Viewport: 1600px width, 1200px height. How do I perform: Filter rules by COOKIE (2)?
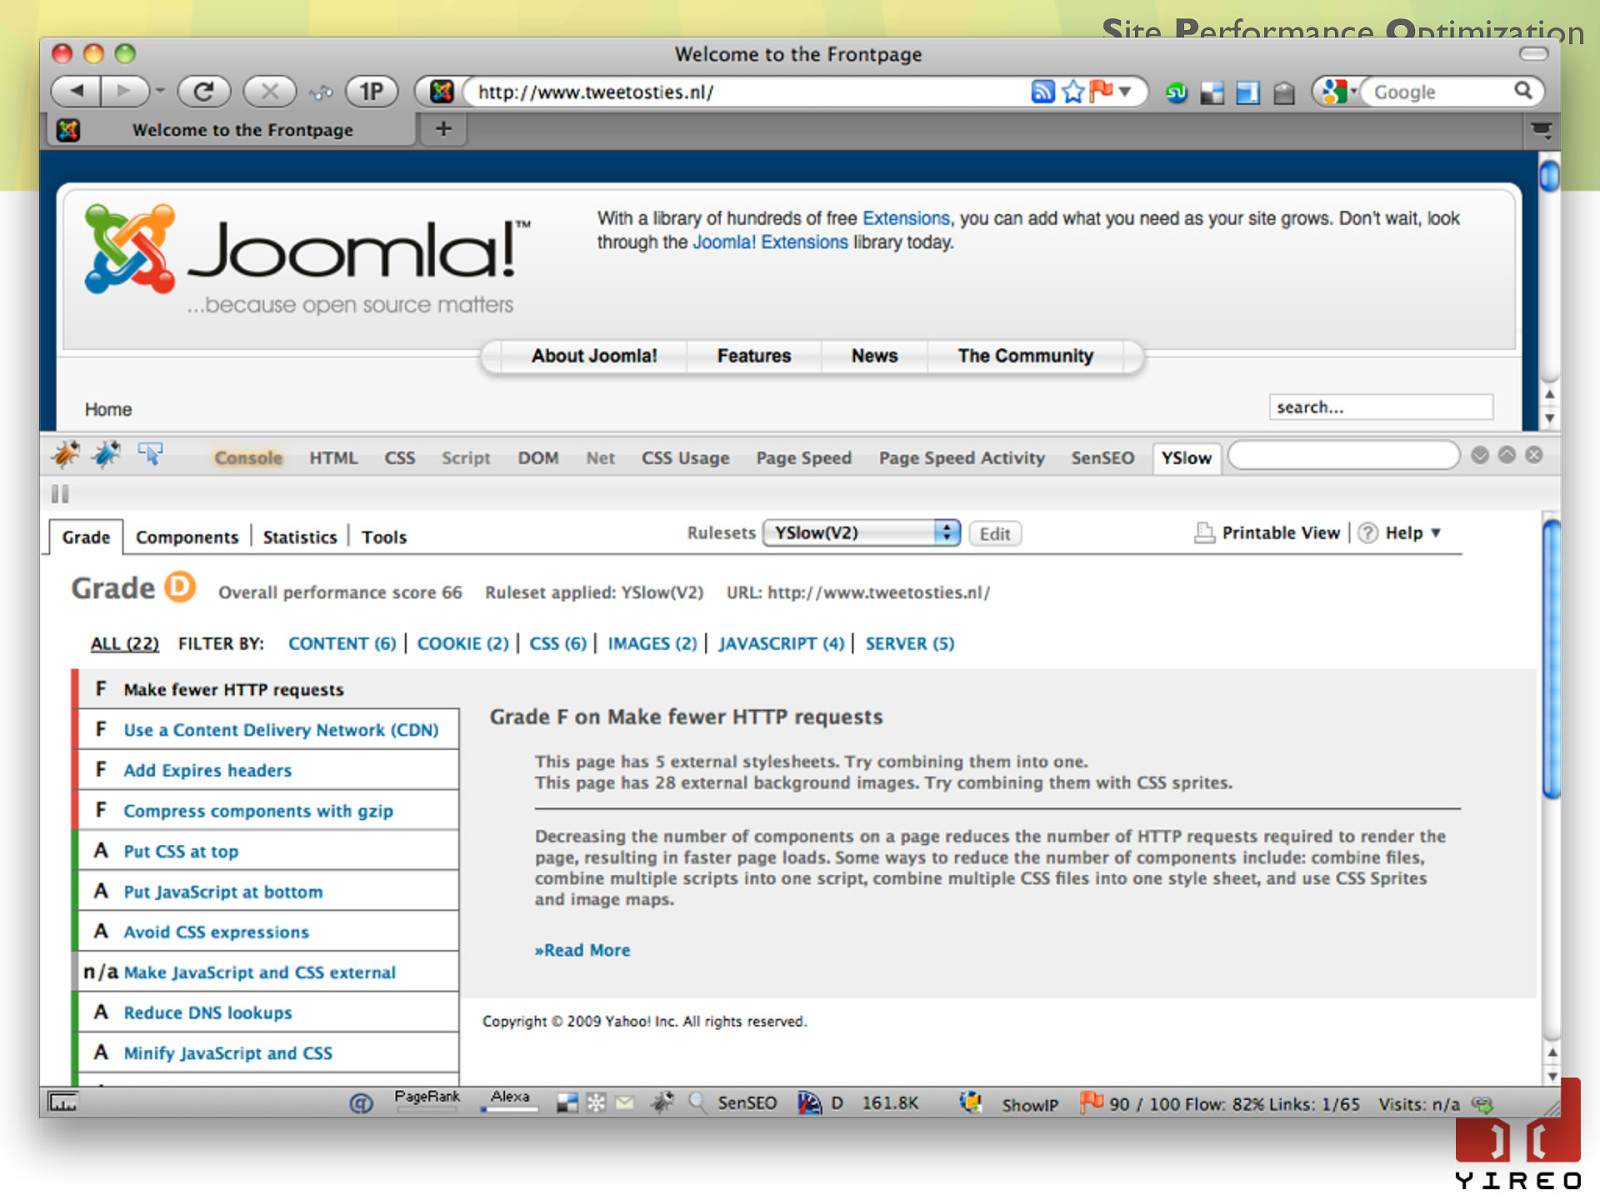(x=463, y=644)
